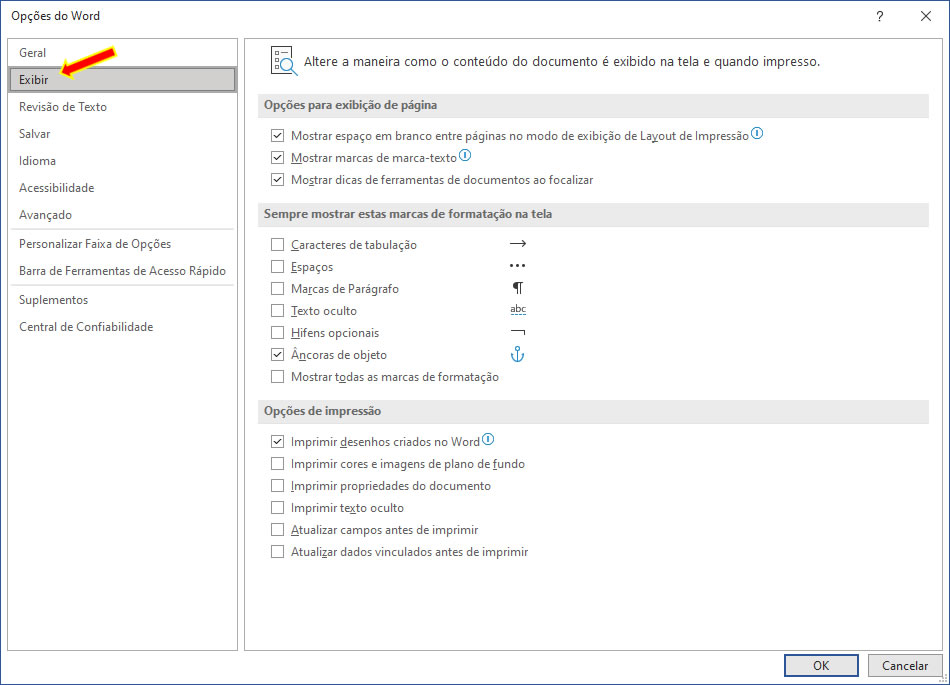
Task: Check Marcas de Parágrafo box
Action: (277, 288)
